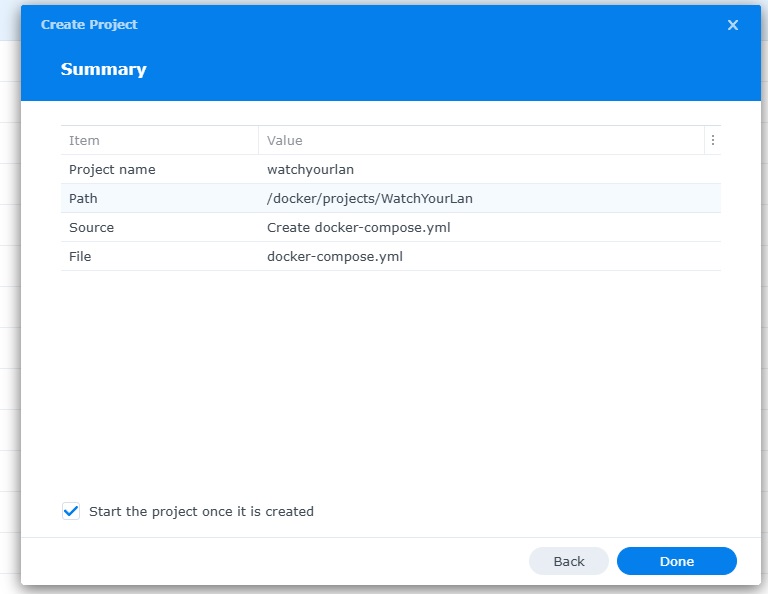The width and height of the screenshot is (768, 594).
Task: Select the Source row label
Action: [x=91, y=228]
